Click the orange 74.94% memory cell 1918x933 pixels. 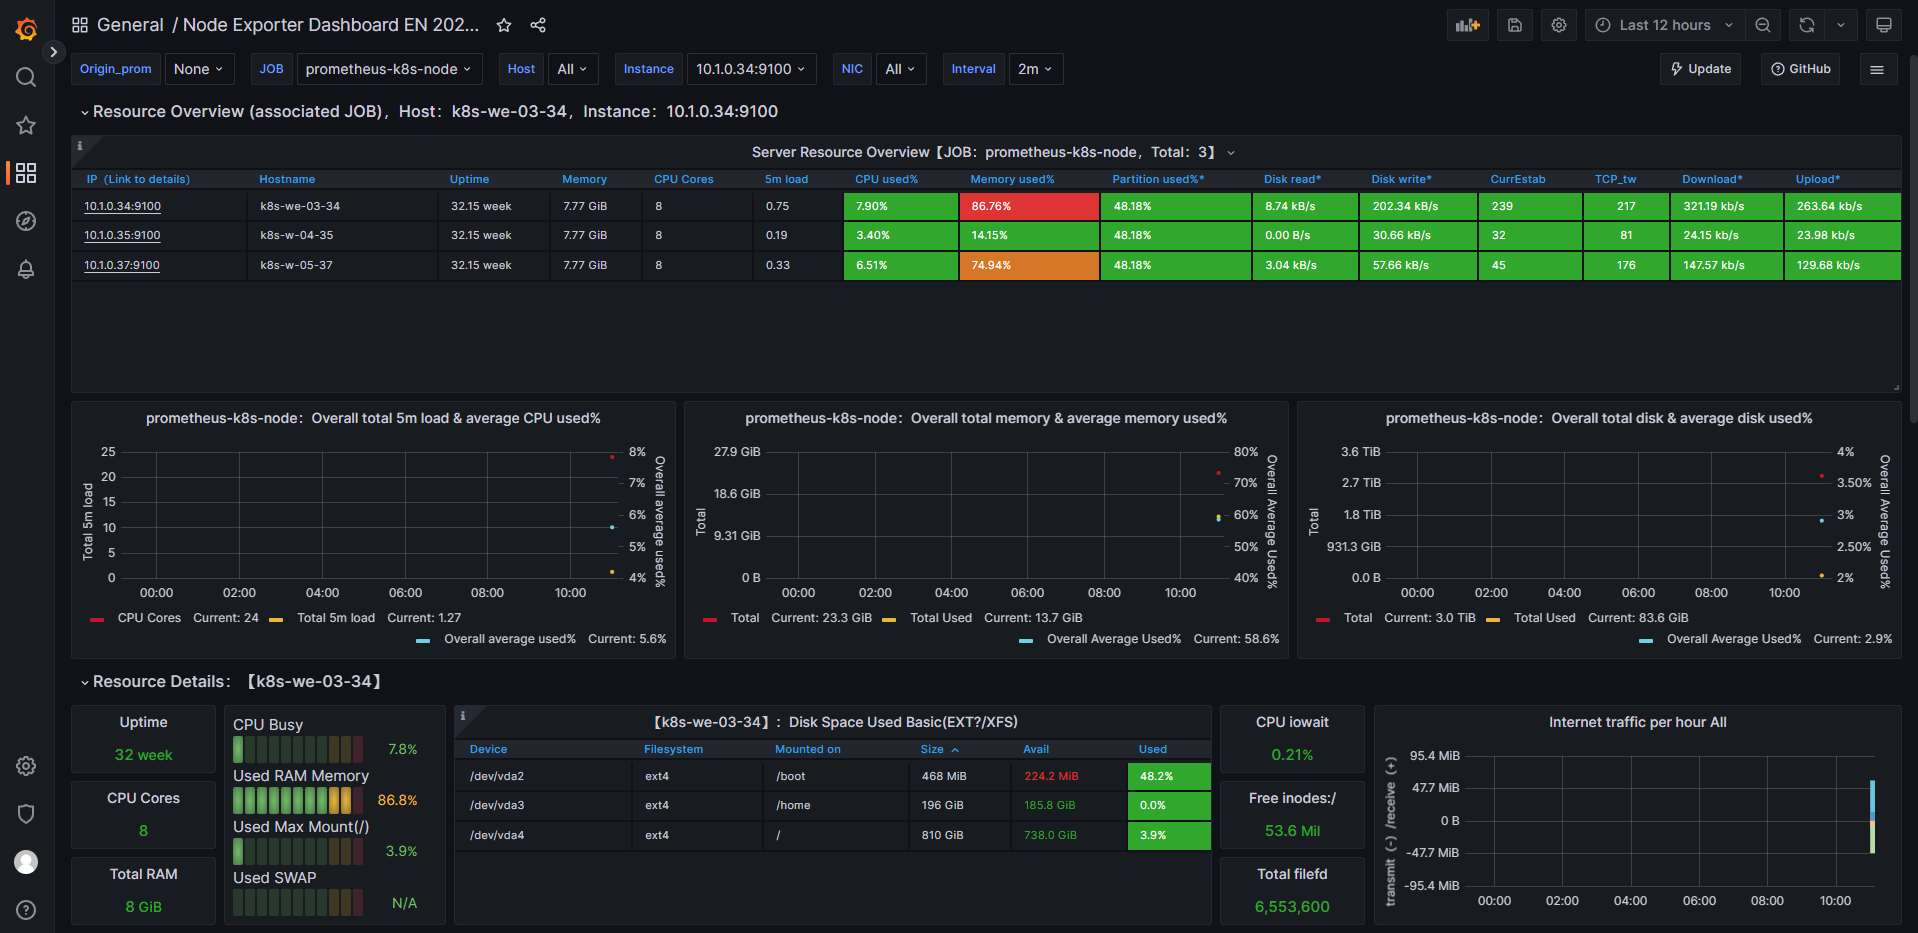[1029, 265]
